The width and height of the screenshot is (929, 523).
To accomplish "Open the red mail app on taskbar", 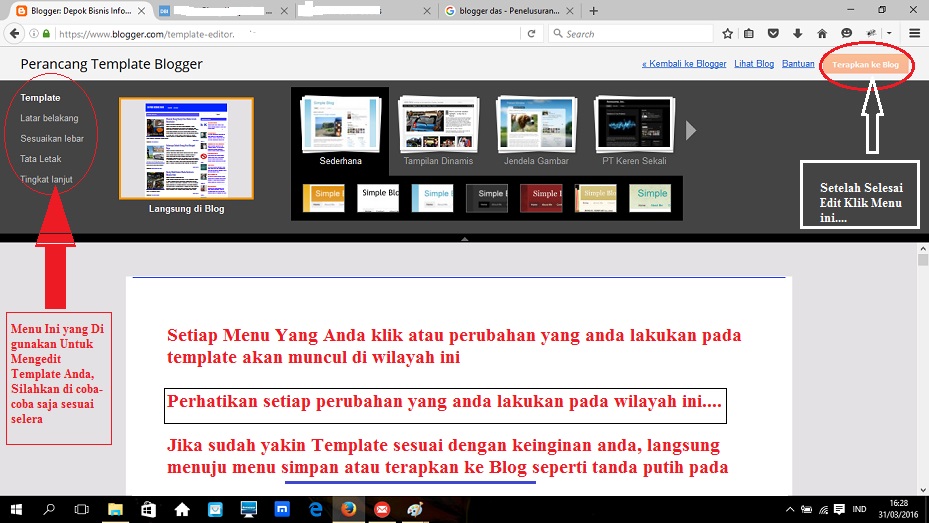I will coord(382,509).
